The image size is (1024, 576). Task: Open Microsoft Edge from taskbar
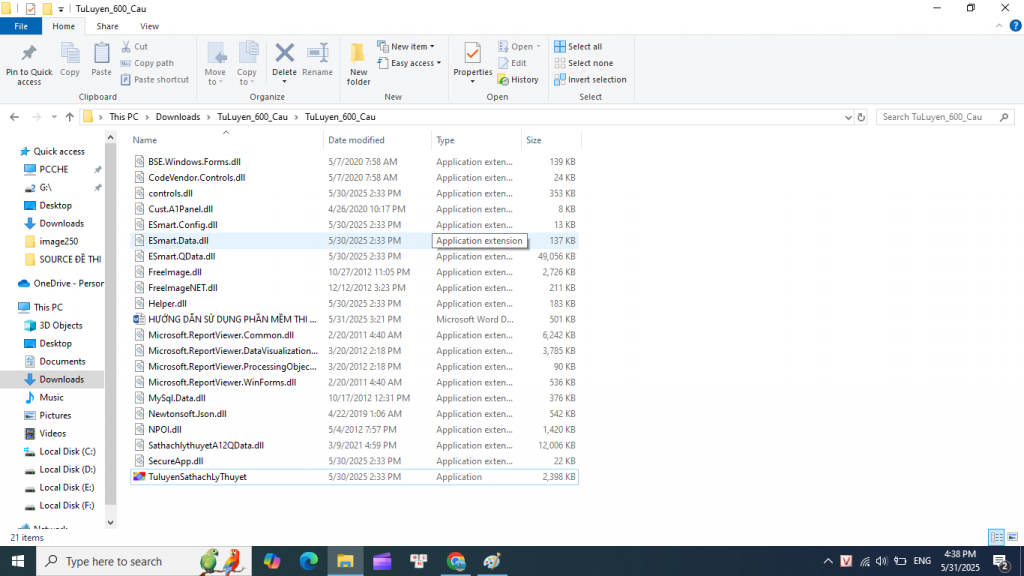point(308,561)
